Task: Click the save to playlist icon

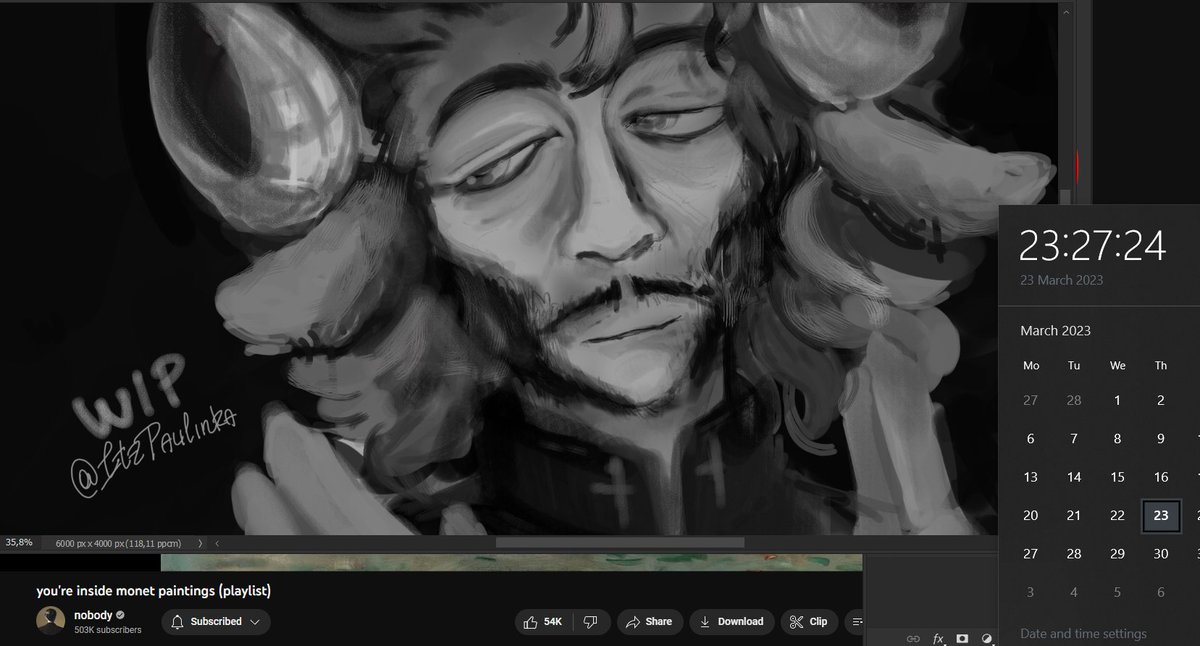Action: tap(856, 622)
